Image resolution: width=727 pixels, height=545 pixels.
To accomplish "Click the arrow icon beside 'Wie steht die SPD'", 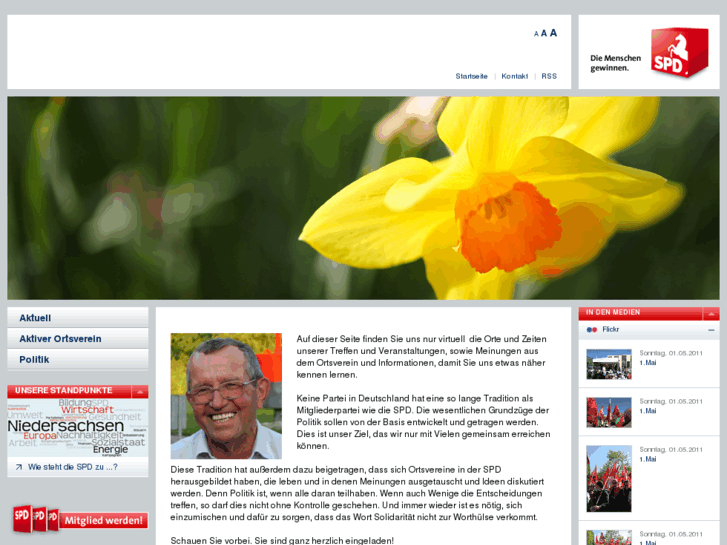I will [x=19, y=467].
